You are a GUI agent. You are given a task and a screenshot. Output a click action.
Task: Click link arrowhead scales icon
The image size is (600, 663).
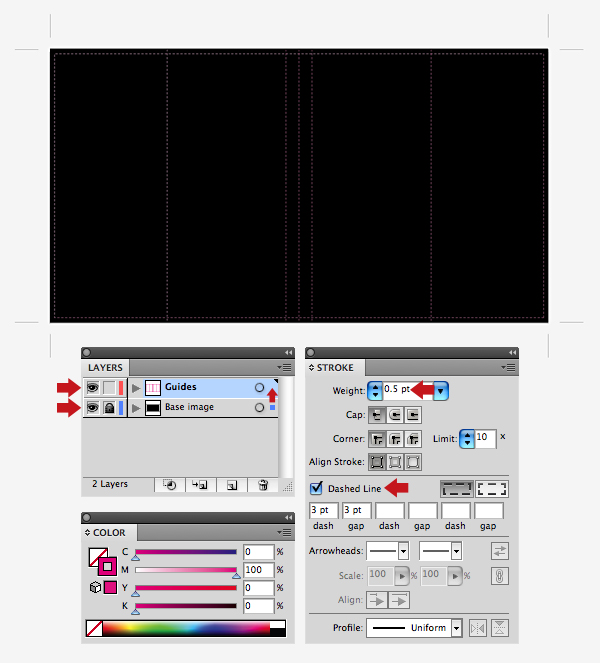click(x=499, y=576)
